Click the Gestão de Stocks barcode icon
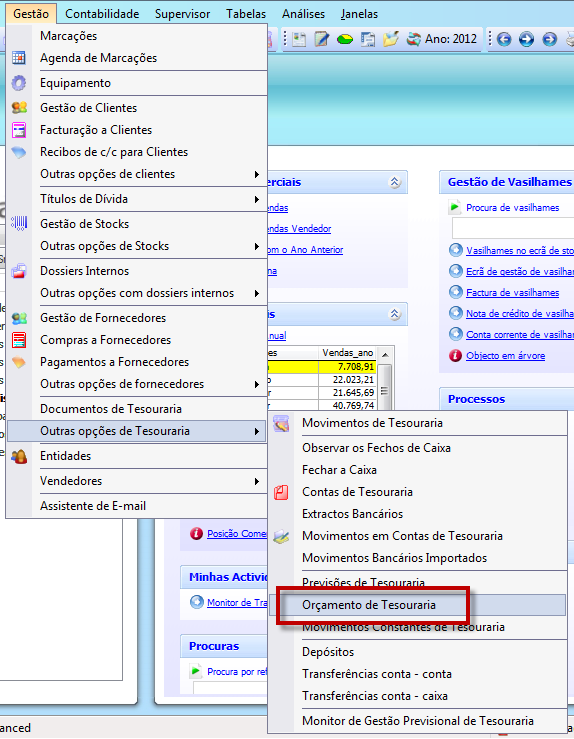This screenshot has height=739, width=574. (19, 223)
